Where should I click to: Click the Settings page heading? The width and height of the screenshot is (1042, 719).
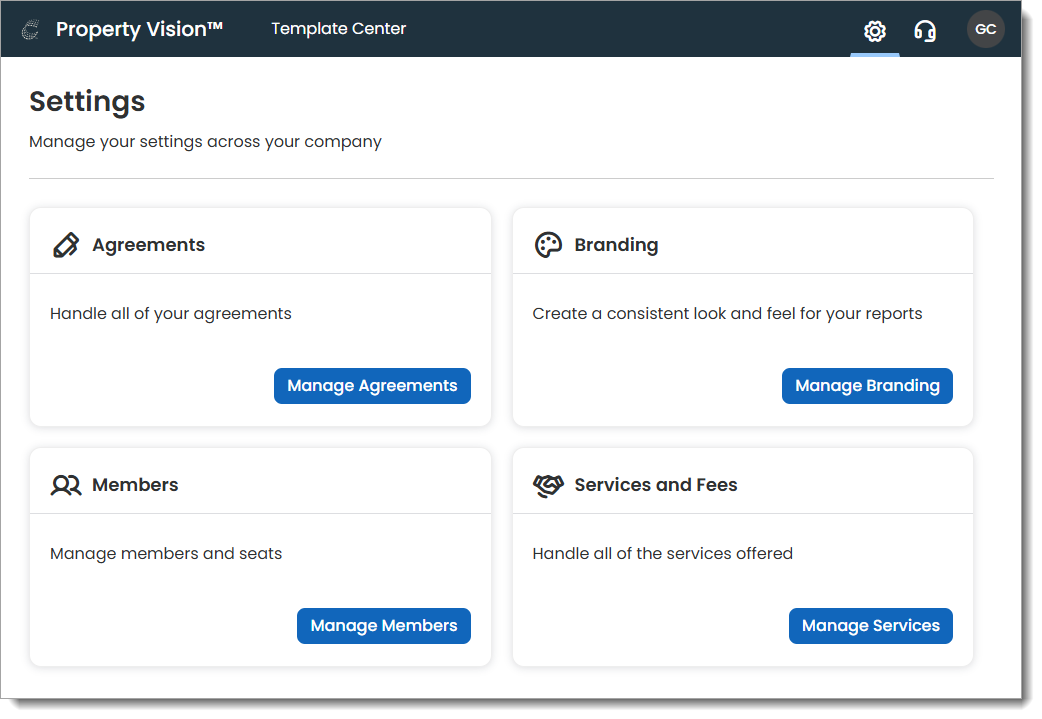pyautogui.click(x=87, y=101)
